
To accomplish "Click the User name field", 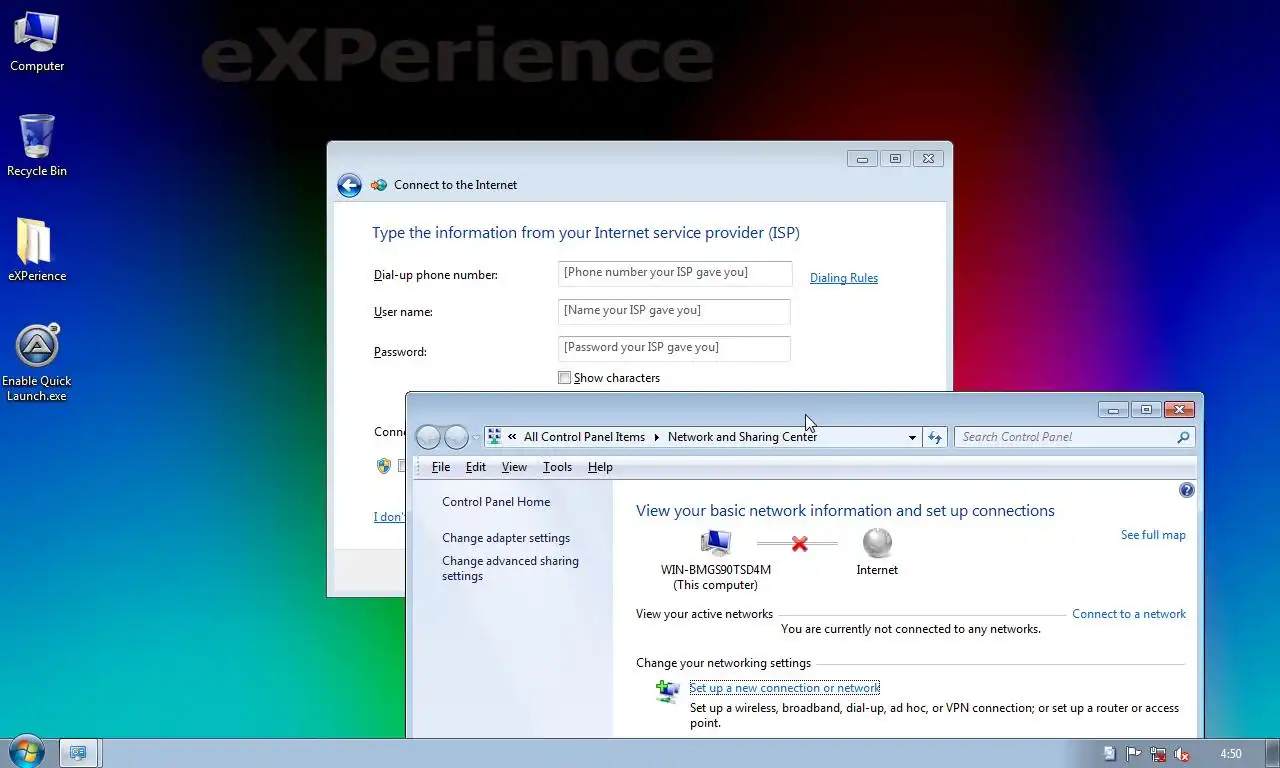I will [x=674, y=311].
